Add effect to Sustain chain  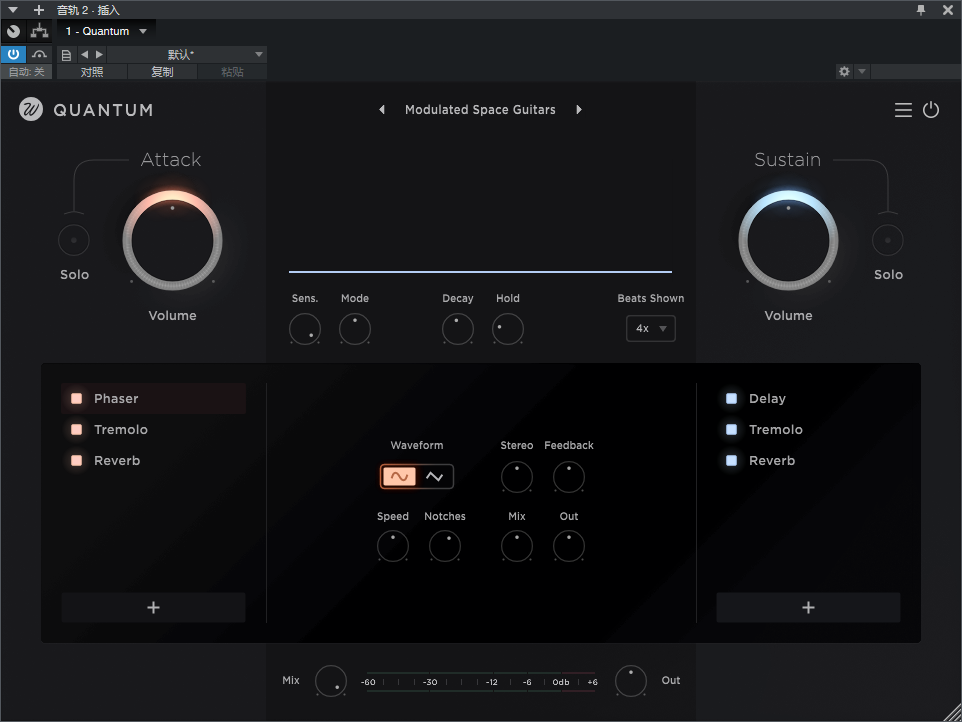(x=808, y=607)
